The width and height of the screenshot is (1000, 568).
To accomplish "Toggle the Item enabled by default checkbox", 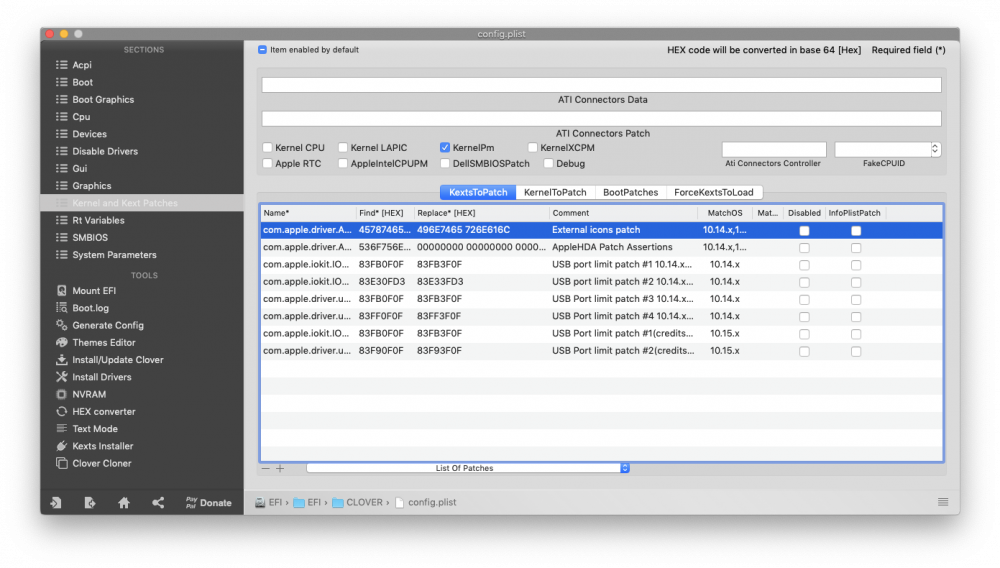I will click(x=262, y=50).
